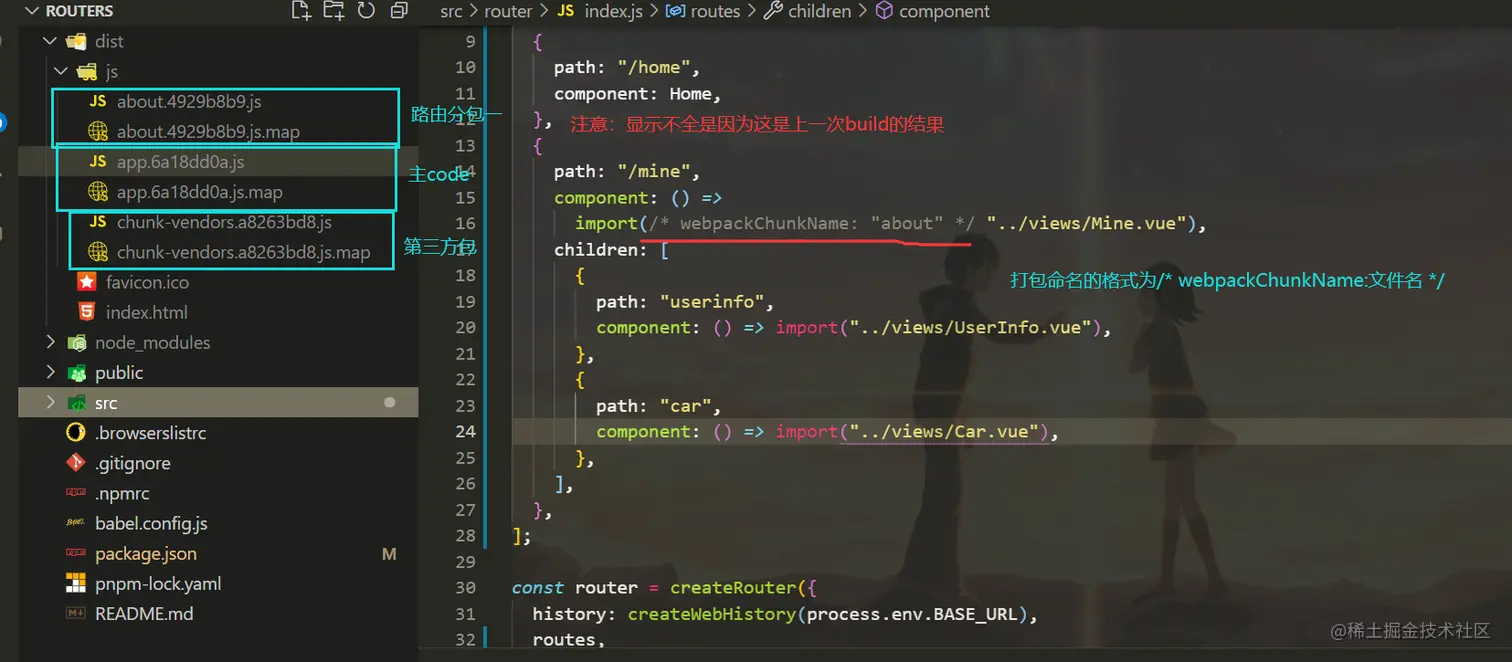
Task: Click the map icon of chunk-vendors.a8263bd8.js.map
Action: (97, 252)
